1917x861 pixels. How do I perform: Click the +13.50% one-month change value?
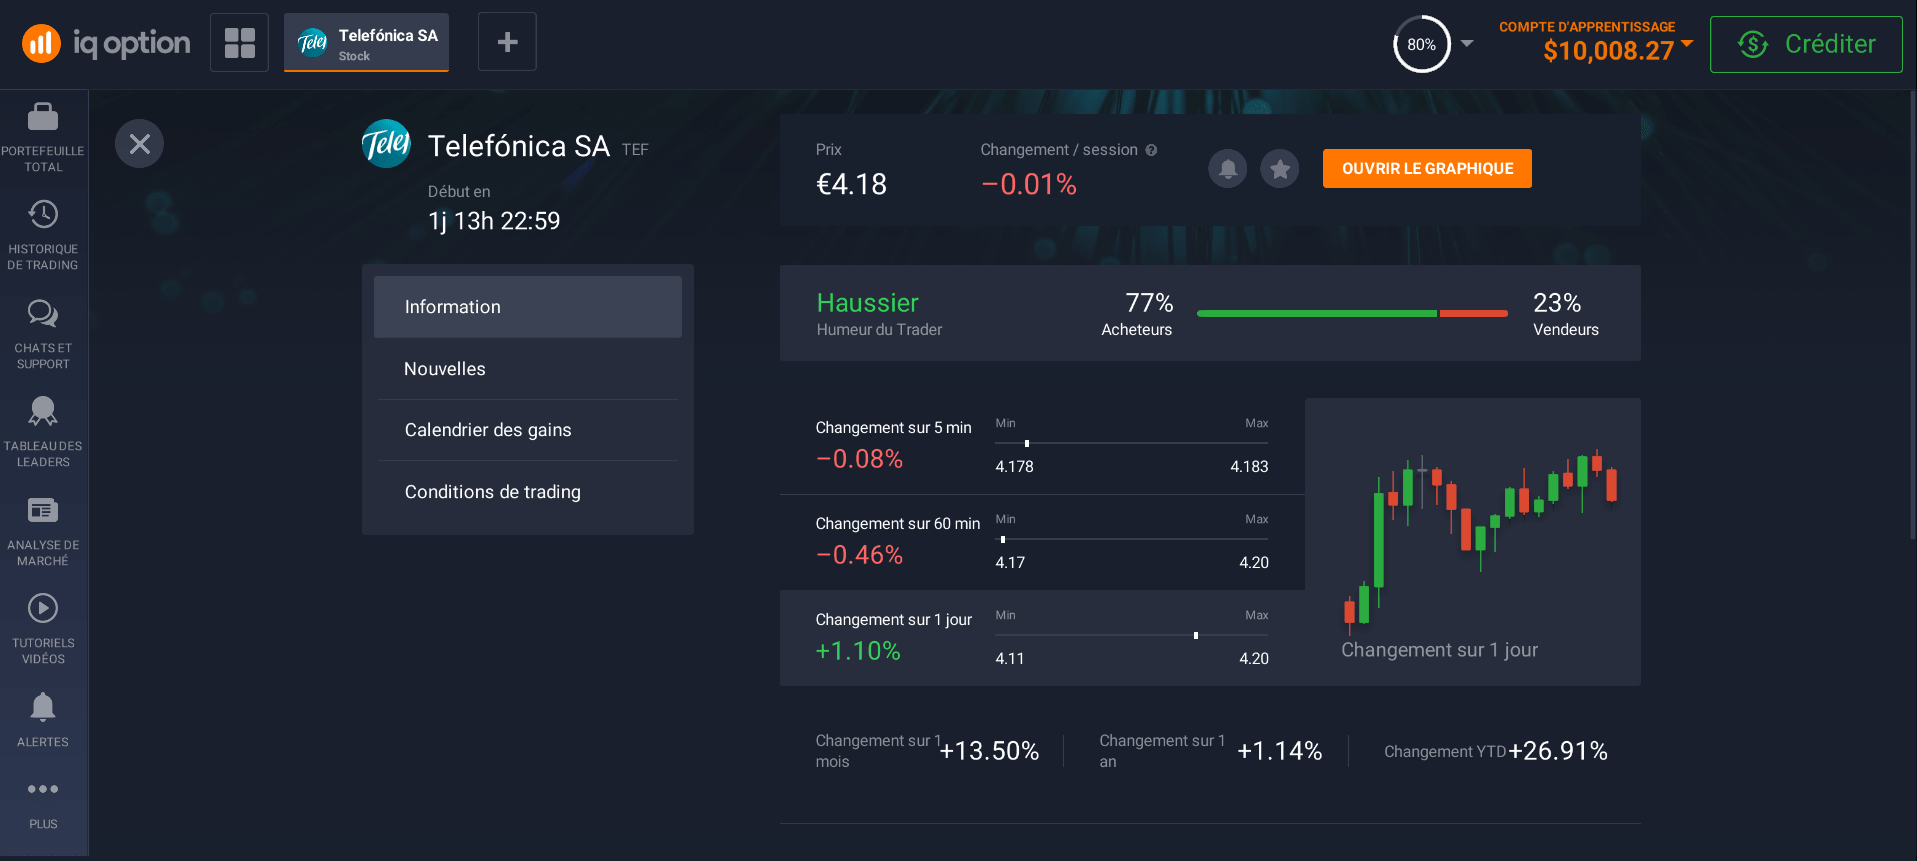pyautogui.click(x=989, y=751)
